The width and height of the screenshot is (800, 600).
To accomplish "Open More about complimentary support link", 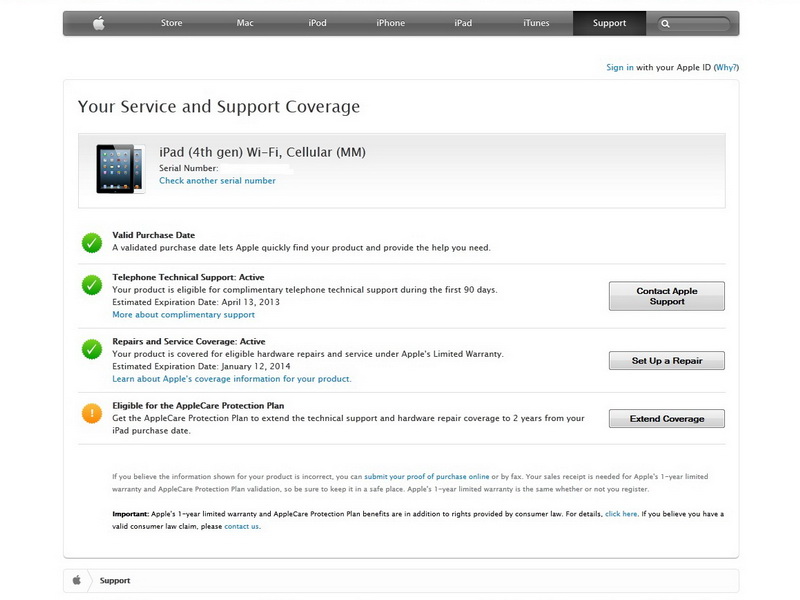I will 184,315.
